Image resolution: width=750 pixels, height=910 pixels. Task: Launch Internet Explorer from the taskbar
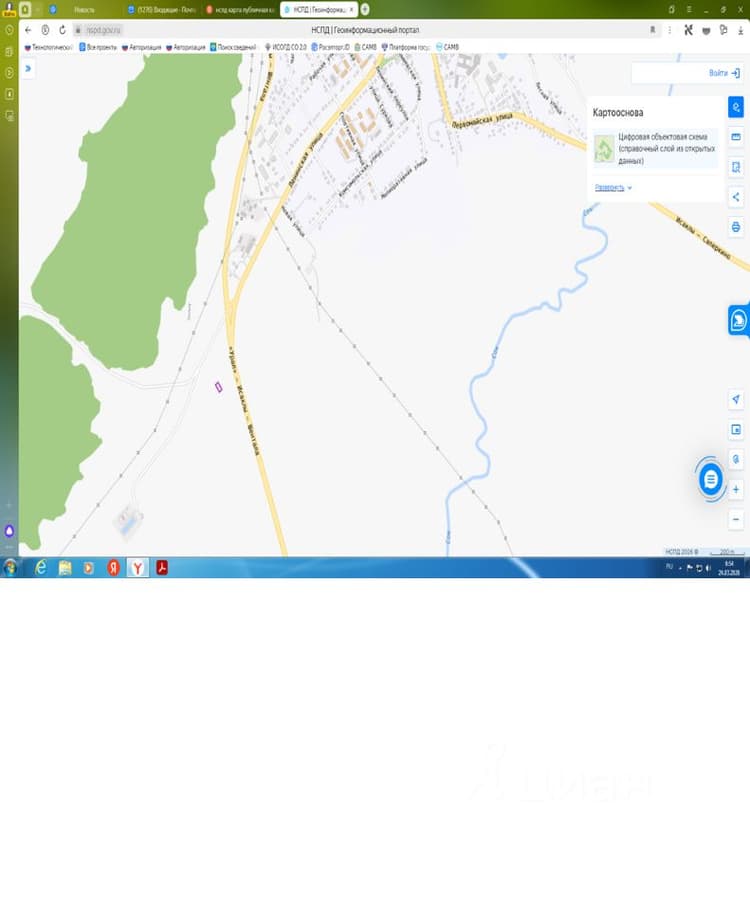click(x=40, y=568)
